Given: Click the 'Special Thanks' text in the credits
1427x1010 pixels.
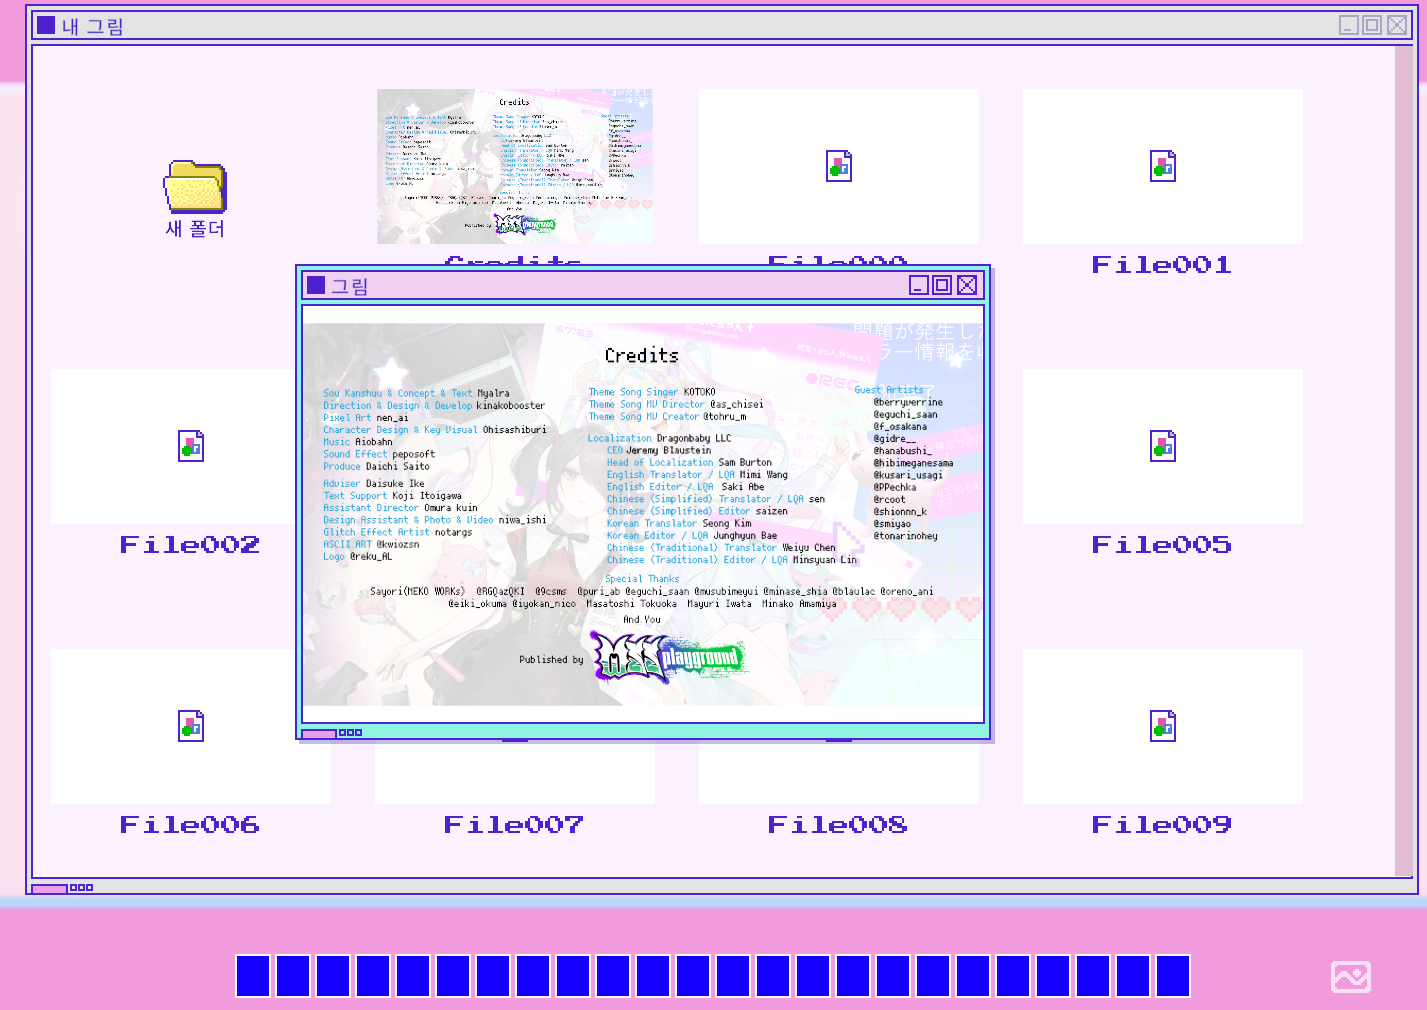Looking at the screenshot, I should pos(642,579).
